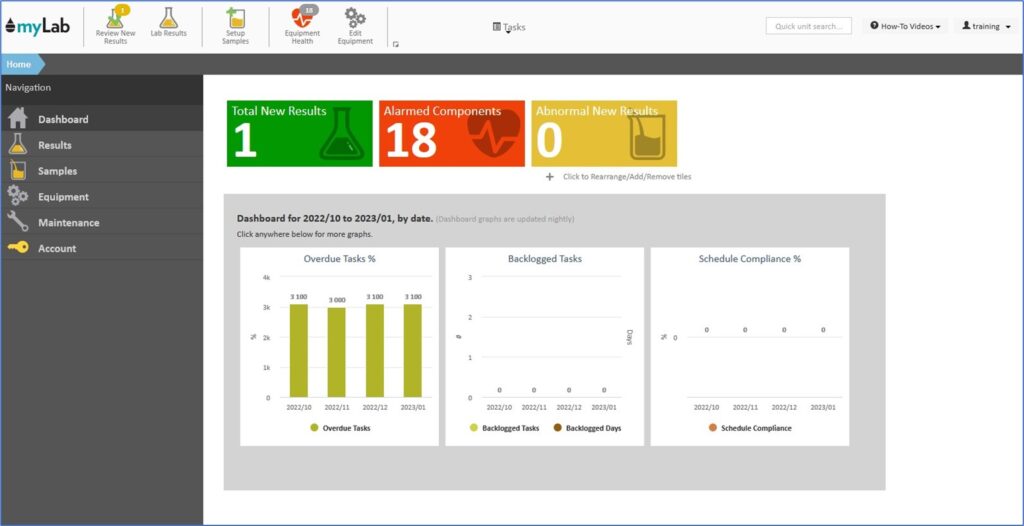The width and height of the screenshot is (1024, 526).
Task: Expand the toolbar options corner arrow
Action: [396, 44]
